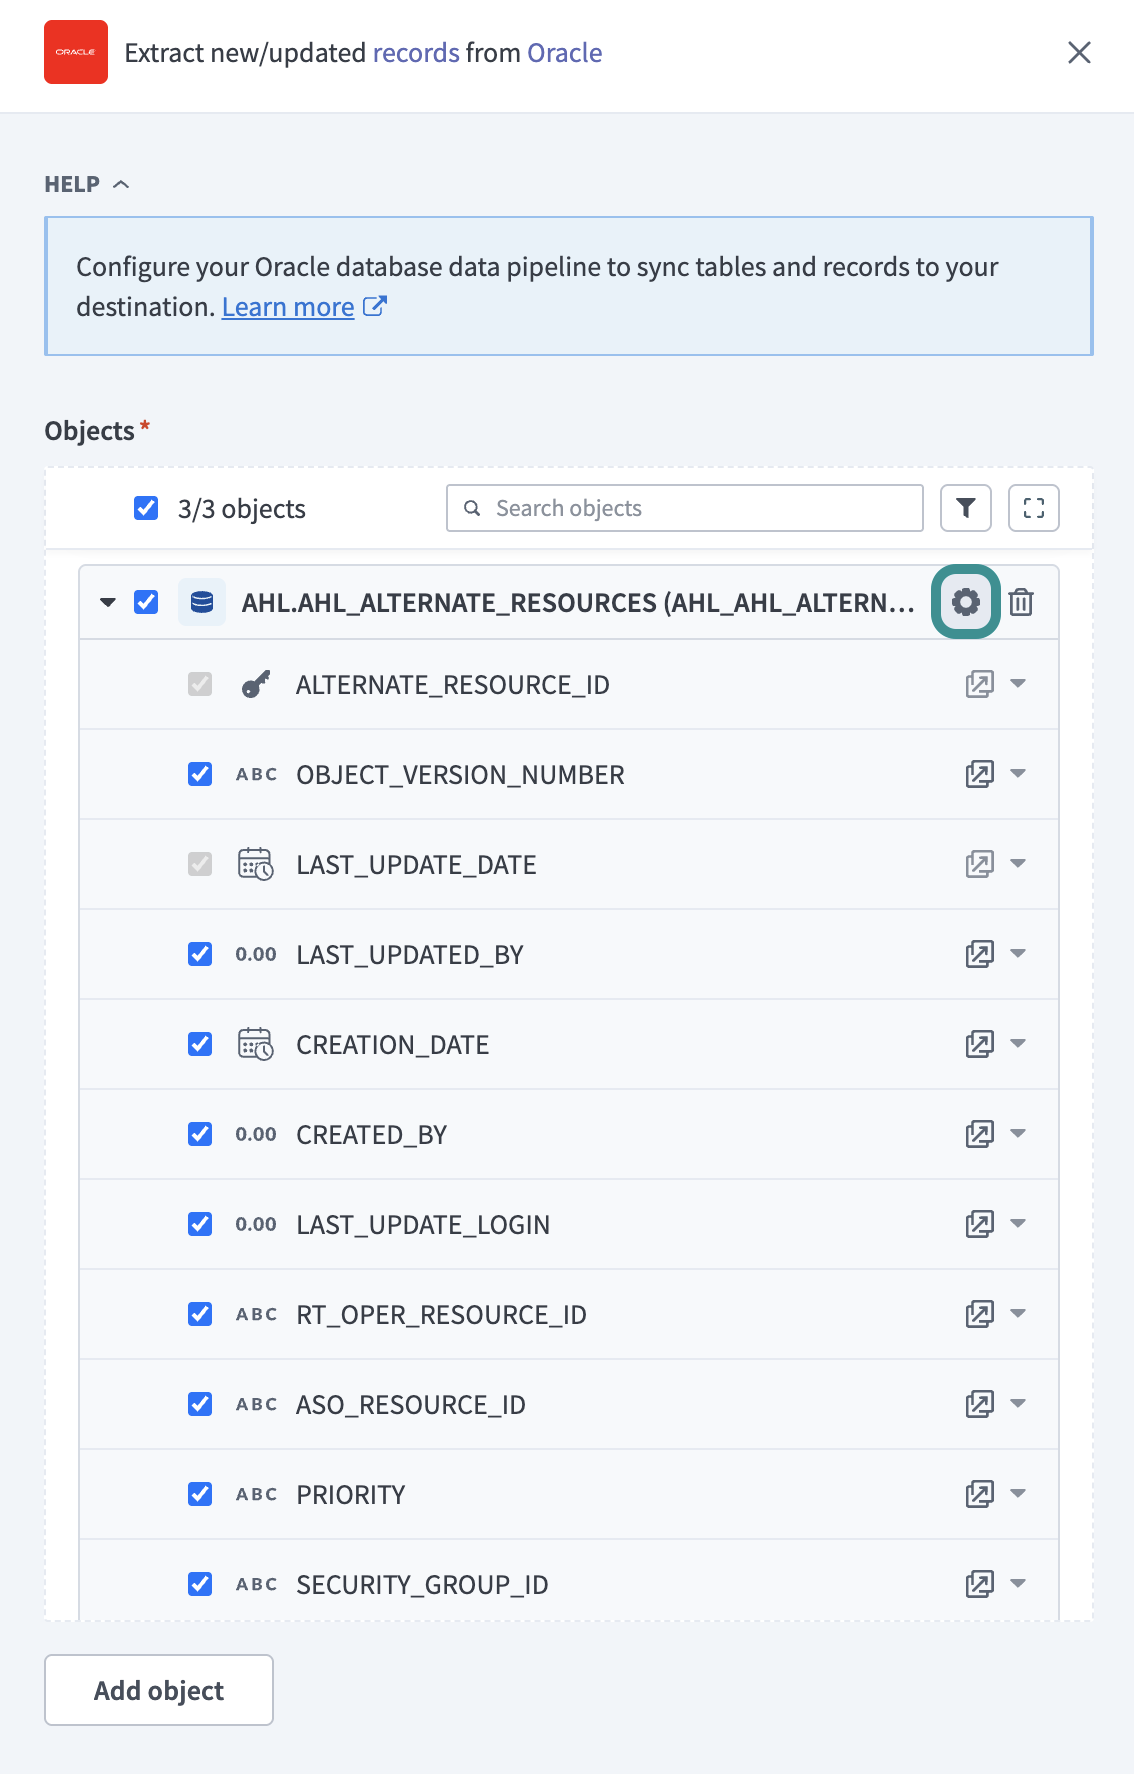Uncheck PRIORITY field checkbox
This screenshot has height=1774, width=1134.
[x=200, y=1494]
